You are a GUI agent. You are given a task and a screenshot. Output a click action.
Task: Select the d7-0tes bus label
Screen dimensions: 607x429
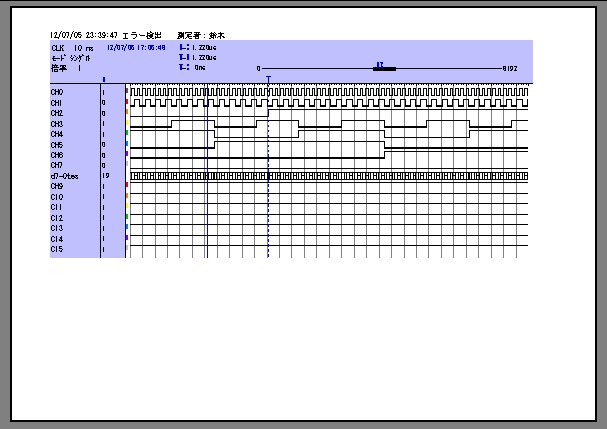pyautogui.click(x=64, y=176)
